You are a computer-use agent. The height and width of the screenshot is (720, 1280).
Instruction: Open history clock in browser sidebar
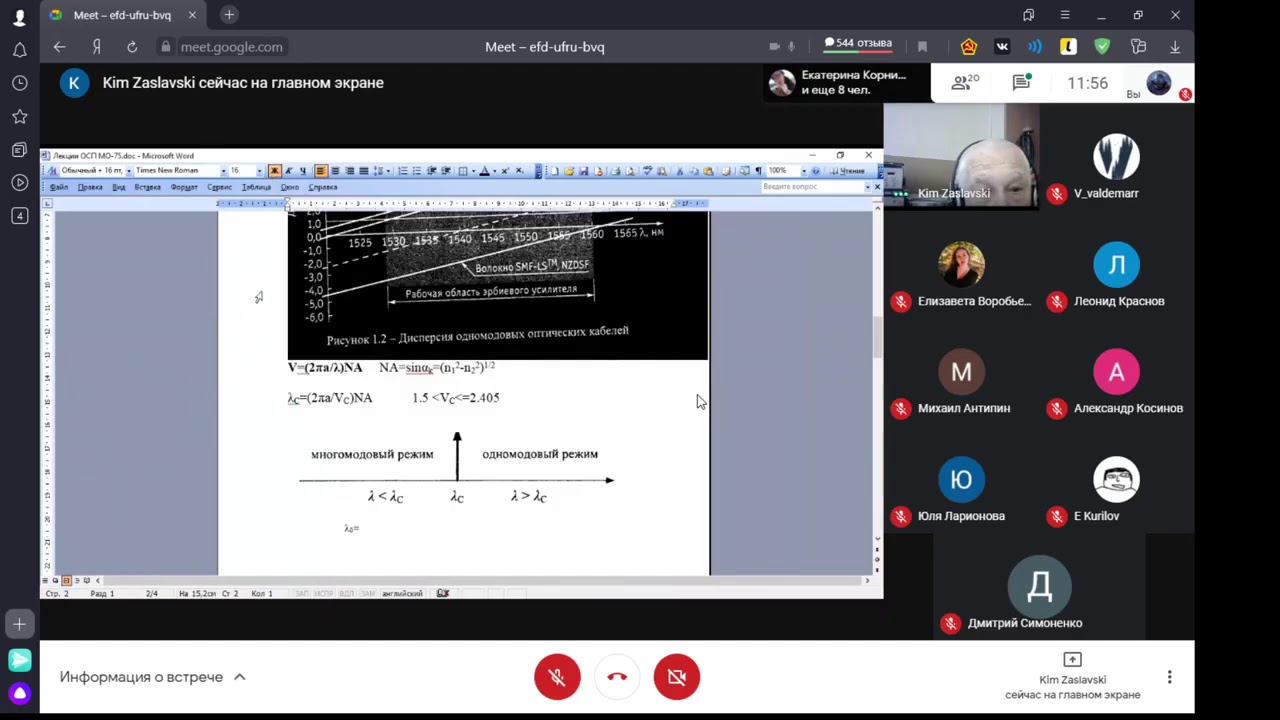click(19, 83)
